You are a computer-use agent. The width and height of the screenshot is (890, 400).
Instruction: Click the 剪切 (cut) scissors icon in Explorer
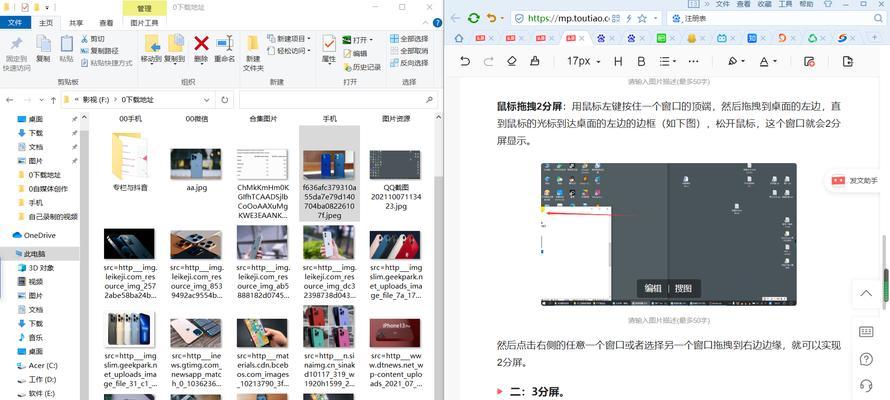(84, 39)
